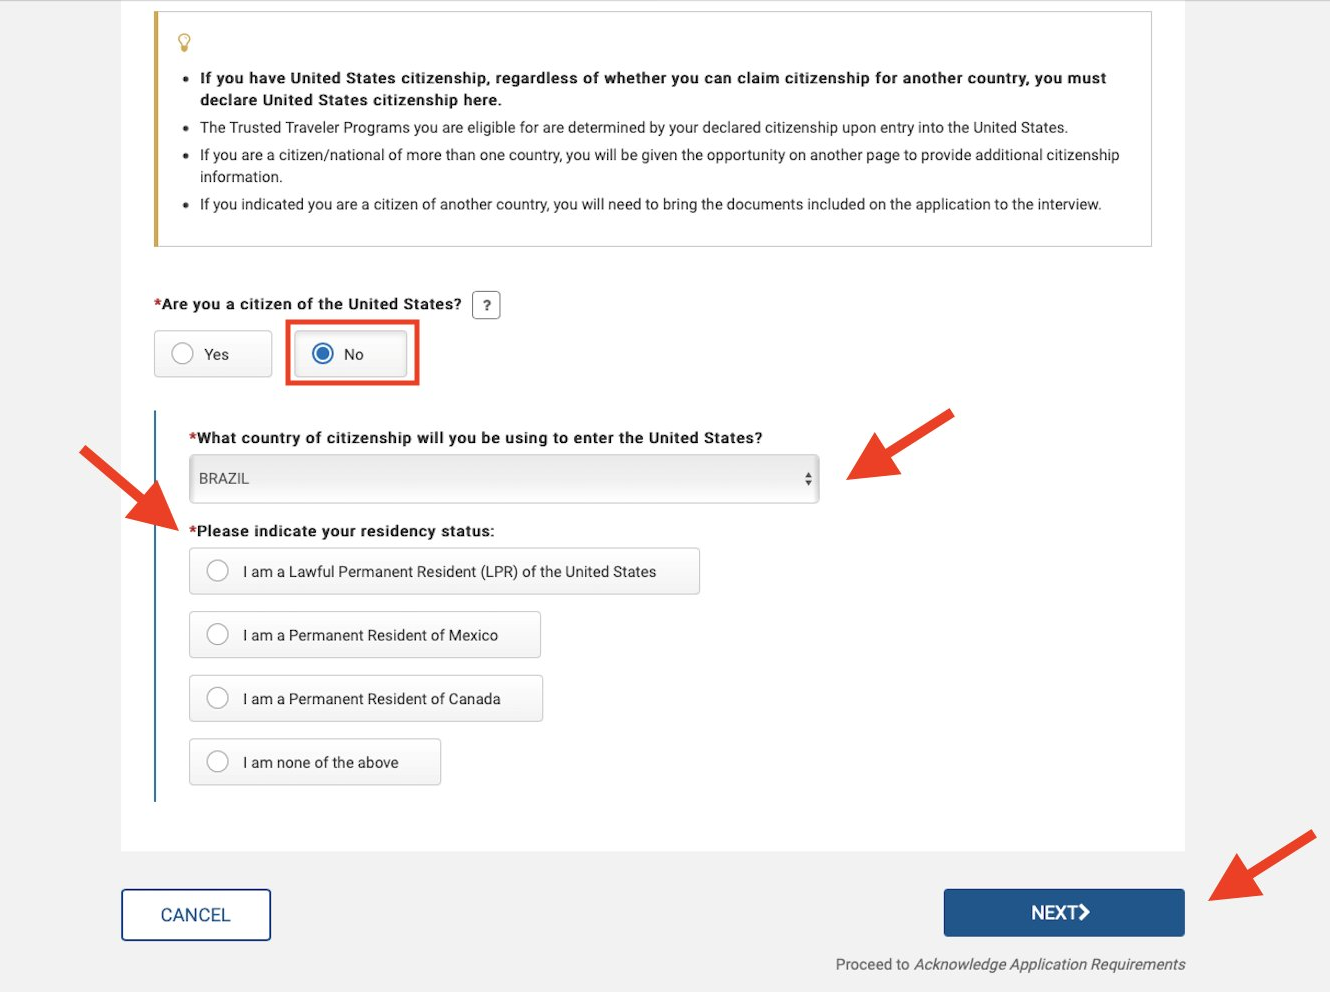Select the 'I am none of the above' option
1330x992 pixels.
[x=315, y=762]
